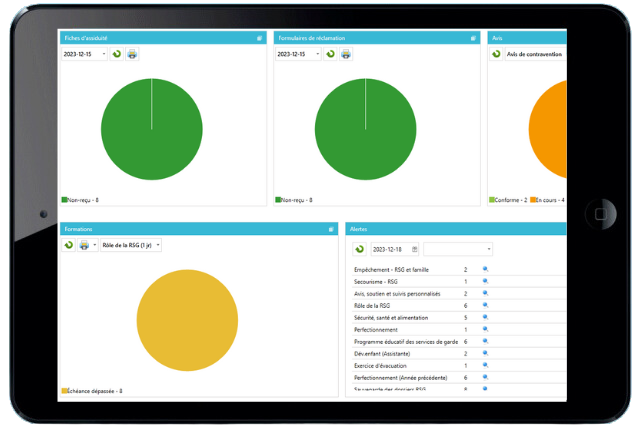The image size is (636, 428).
Task: Expand the Rôle de la RSG (1 jr) dropdown
Action: pyautogui.click(x=158, y=245)
